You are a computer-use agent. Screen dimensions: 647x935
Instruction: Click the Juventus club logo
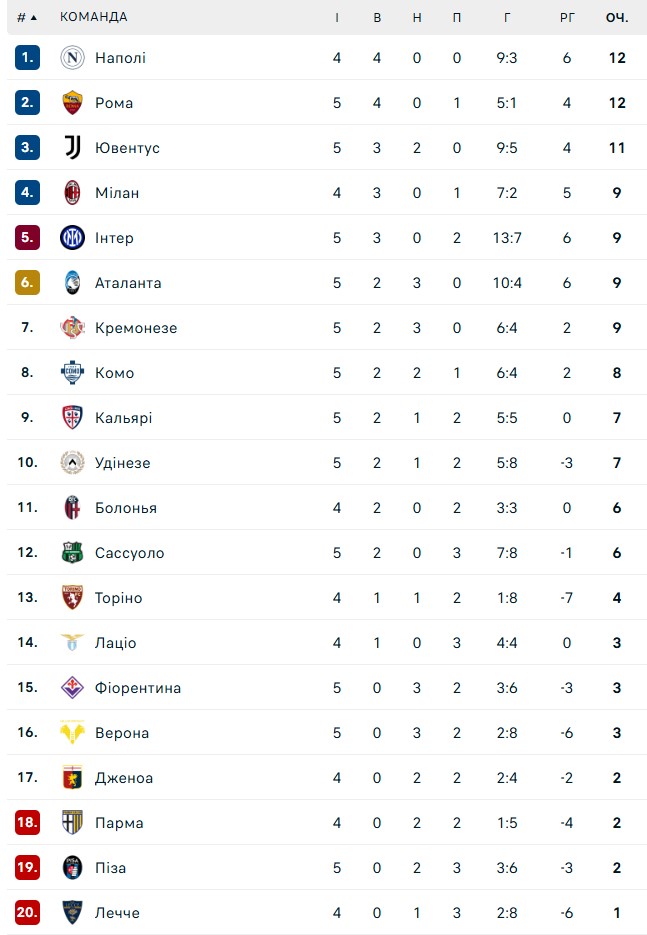click(72, 148)
